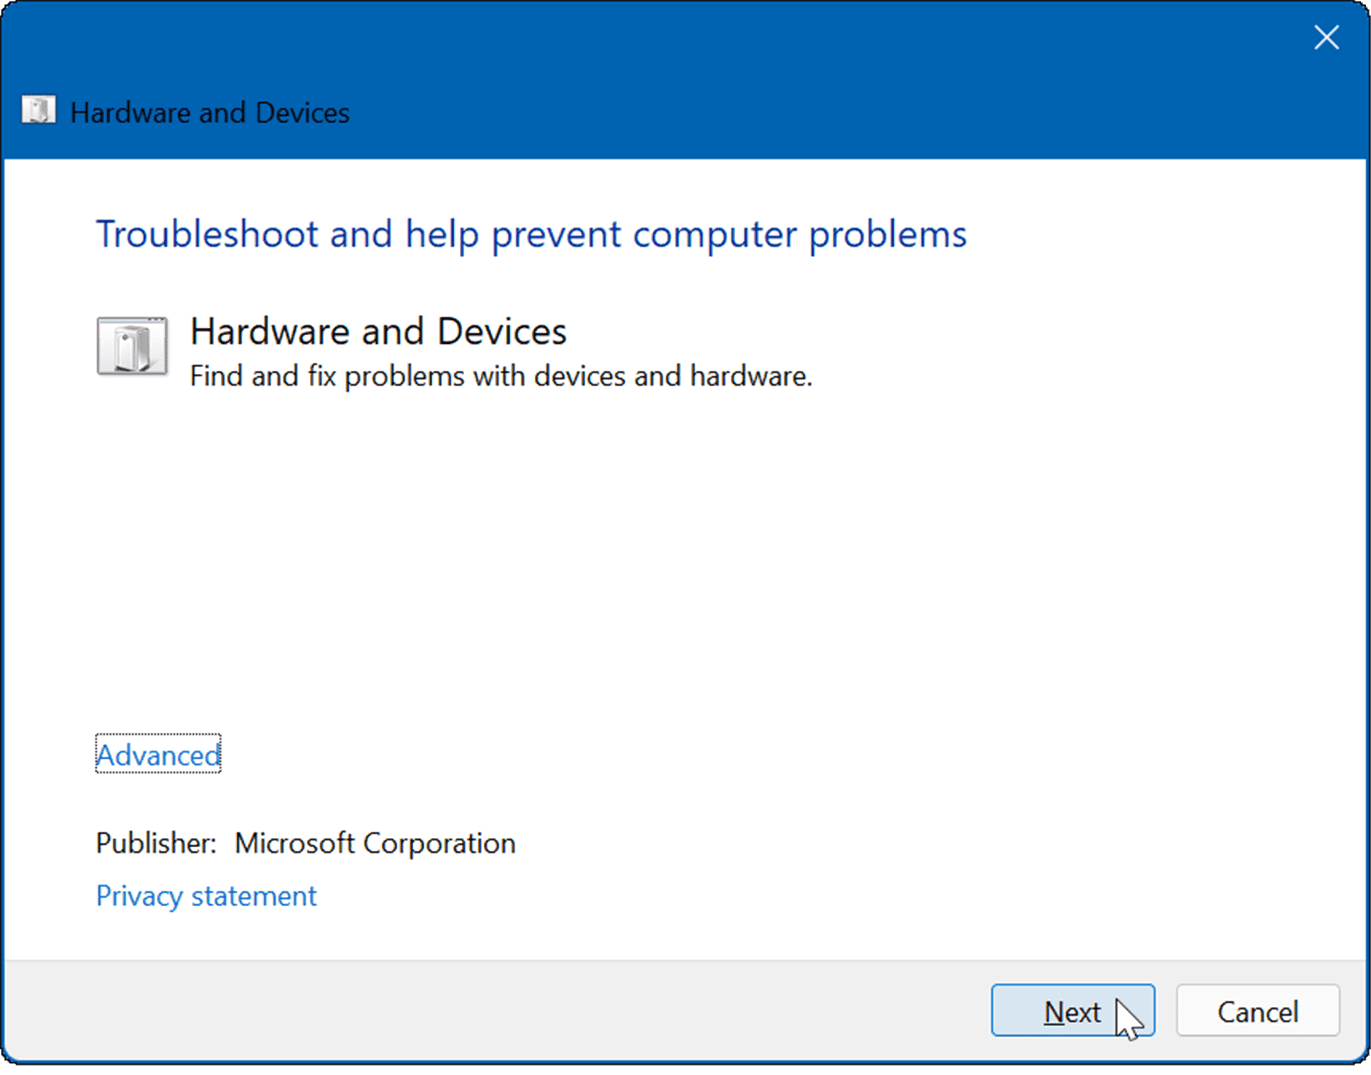Cancel the Hardware and Devices troubleshooter
1371x1075 pixels.
coord(1257,1011)
